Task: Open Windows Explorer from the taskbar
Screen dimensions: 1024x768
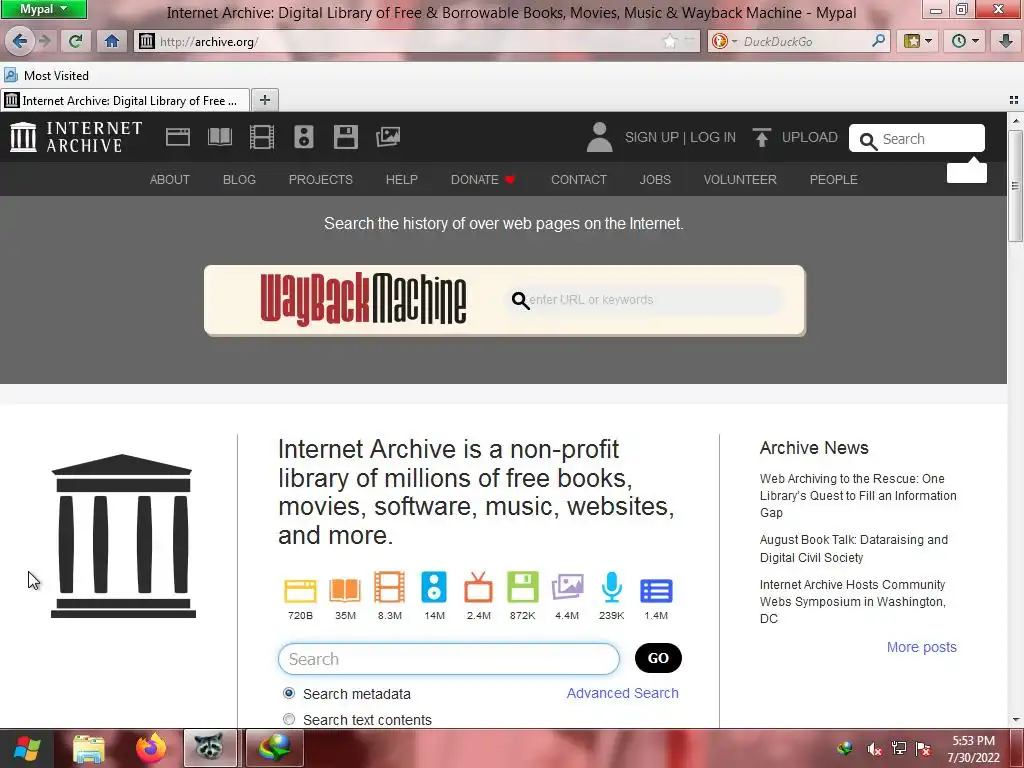Action: click(89, 748)
